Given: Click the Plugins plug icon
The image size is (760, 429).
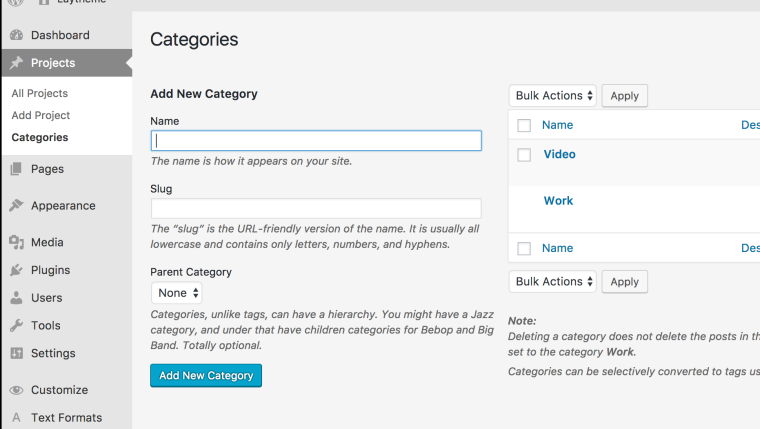Looking at the screenshot, I should [x=16, y=270].
